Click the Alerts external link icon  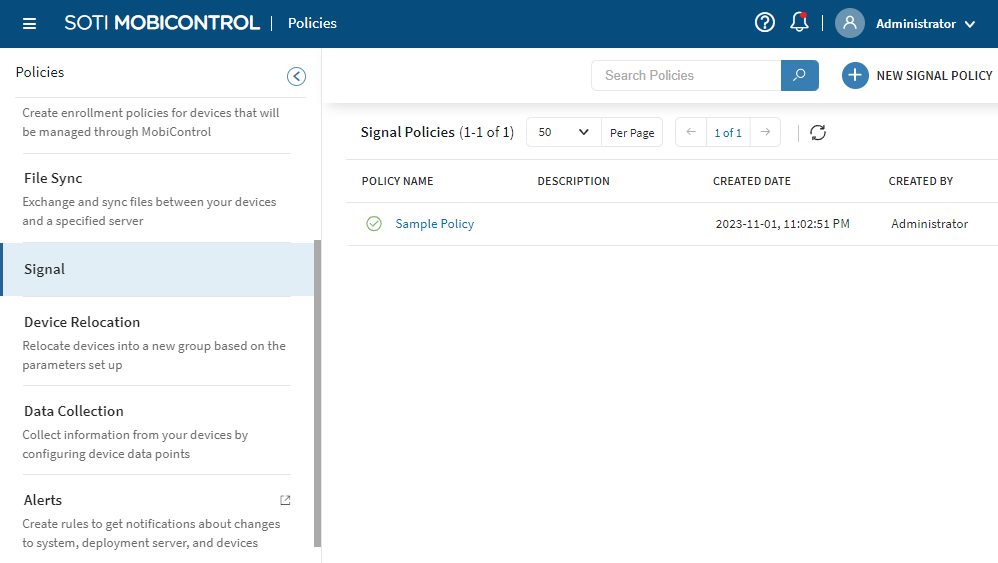click(285, 500)
